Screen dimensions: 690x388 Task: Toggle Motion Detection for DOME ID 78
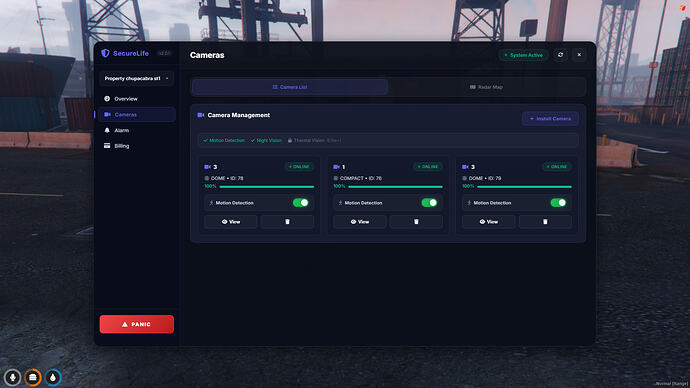(301, 203)
